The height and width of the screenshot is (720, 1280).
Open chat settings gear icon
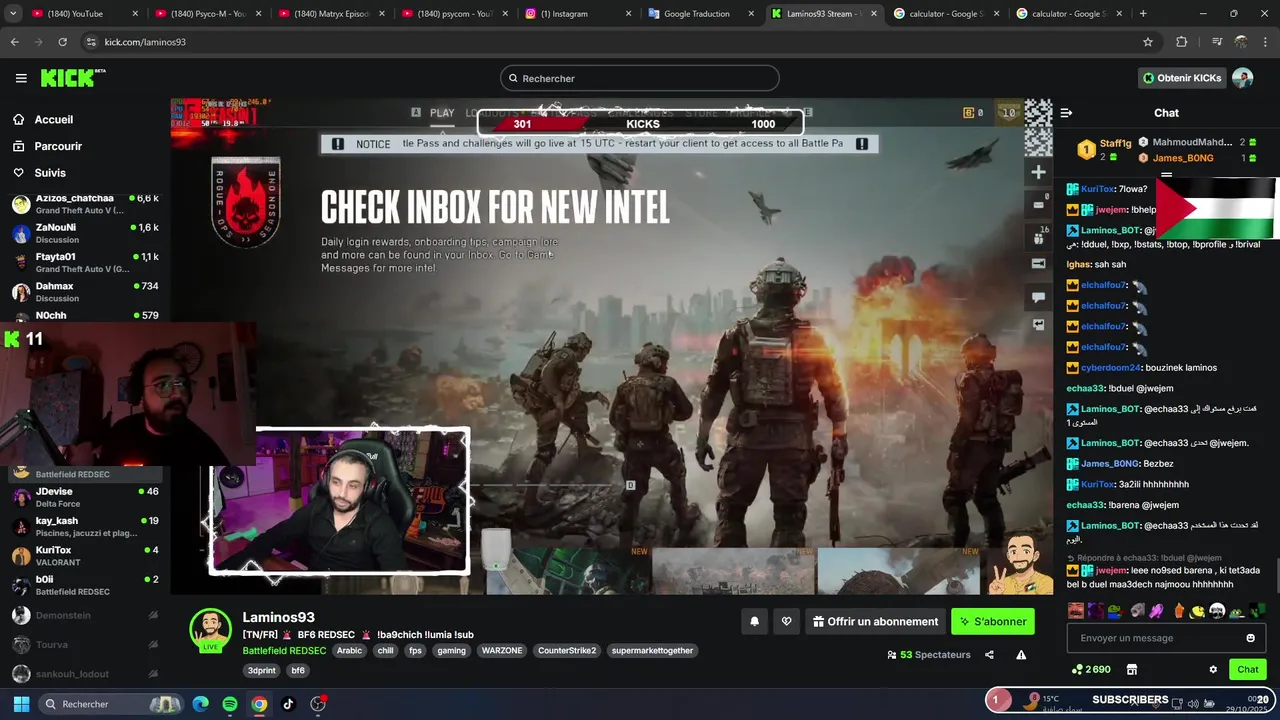coord(1213,670)
